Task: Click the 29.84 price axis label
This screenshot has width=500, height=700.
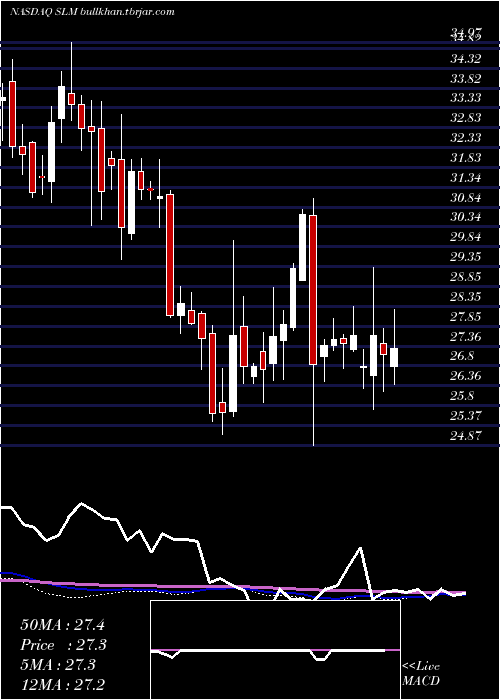Action: click(x=466, y=237)
